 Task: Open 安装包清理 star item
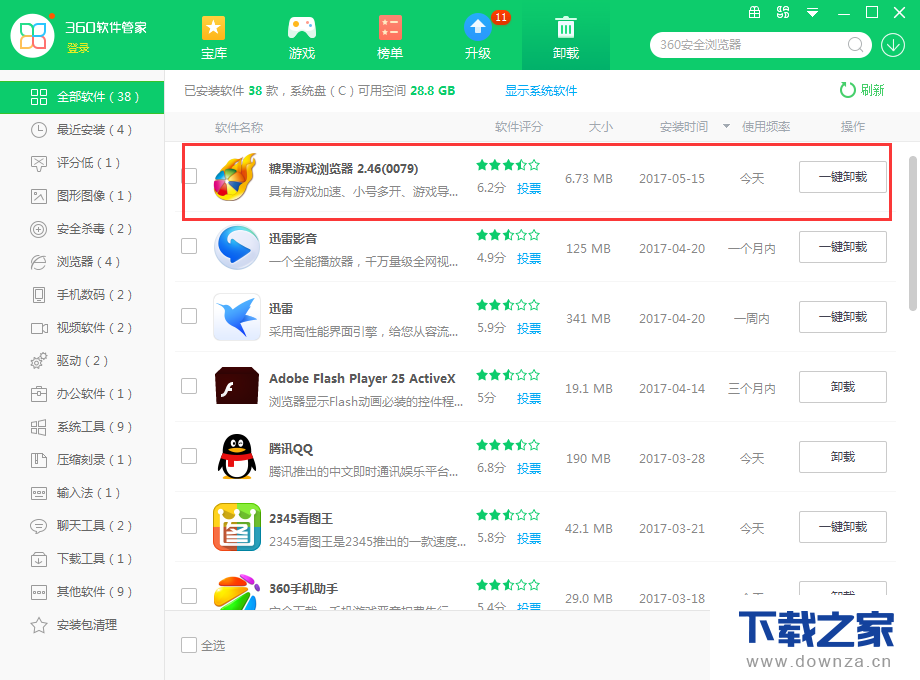pos(82,625)
